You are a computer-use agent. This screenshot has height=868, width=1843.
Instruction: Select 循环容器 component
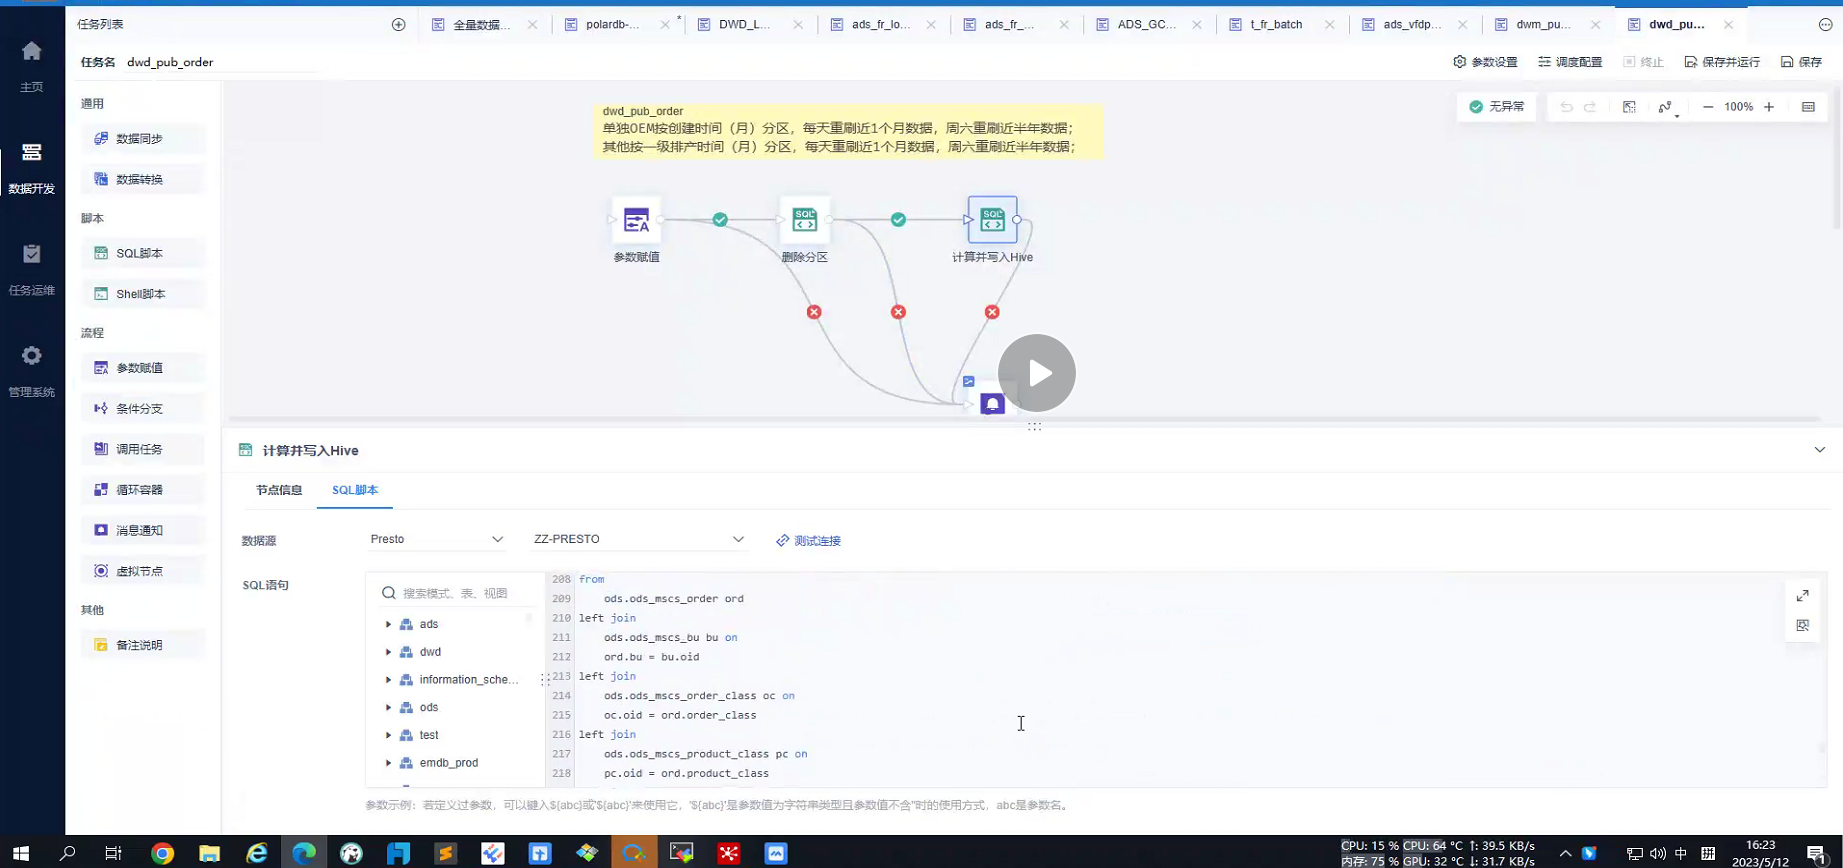point(143,490)
